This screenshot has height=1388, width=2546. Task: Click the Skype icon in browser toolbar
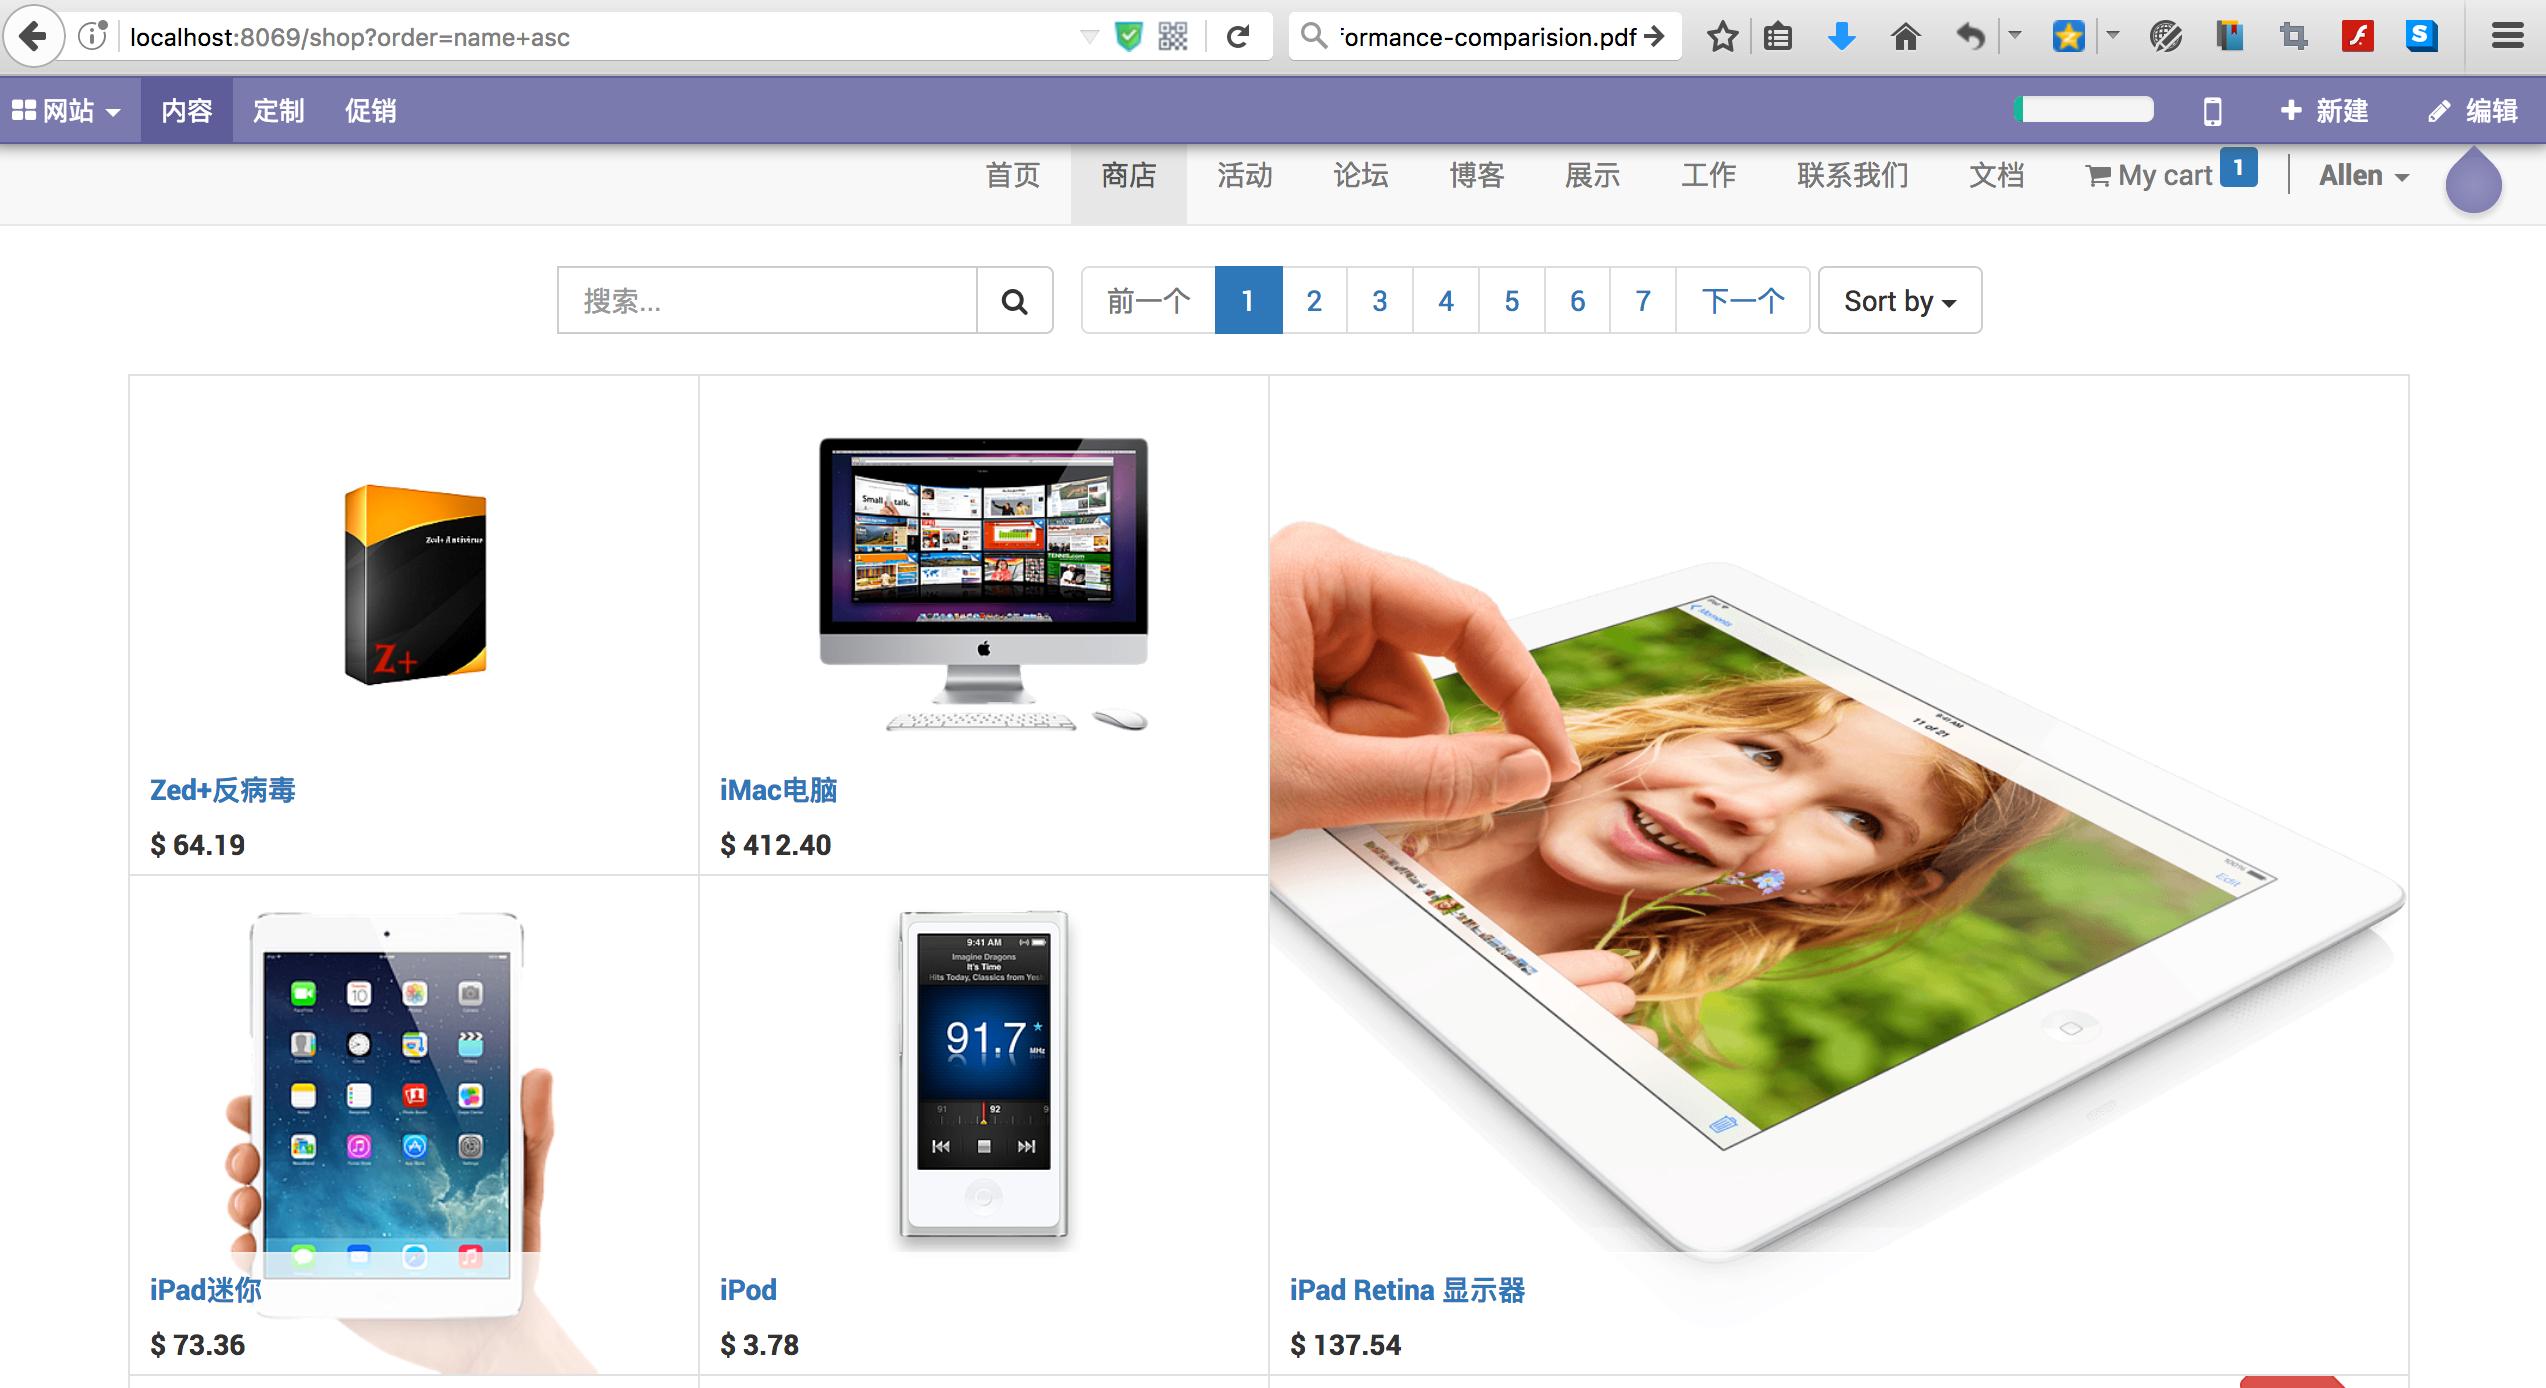2421,36
